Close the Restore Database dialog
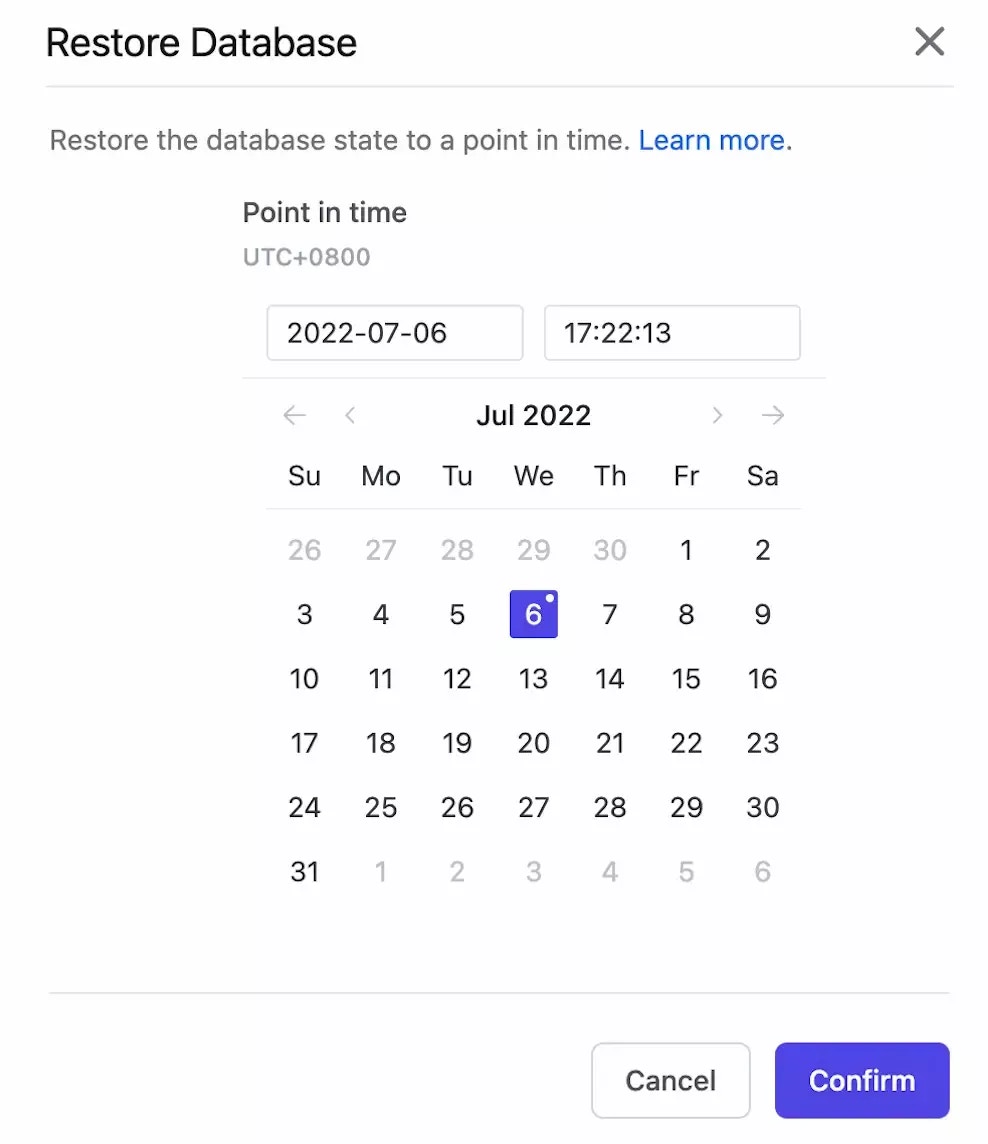Image resolution: width=988 pixels, height=1144 pixels. pyautogui.click(x=929, y=42)
